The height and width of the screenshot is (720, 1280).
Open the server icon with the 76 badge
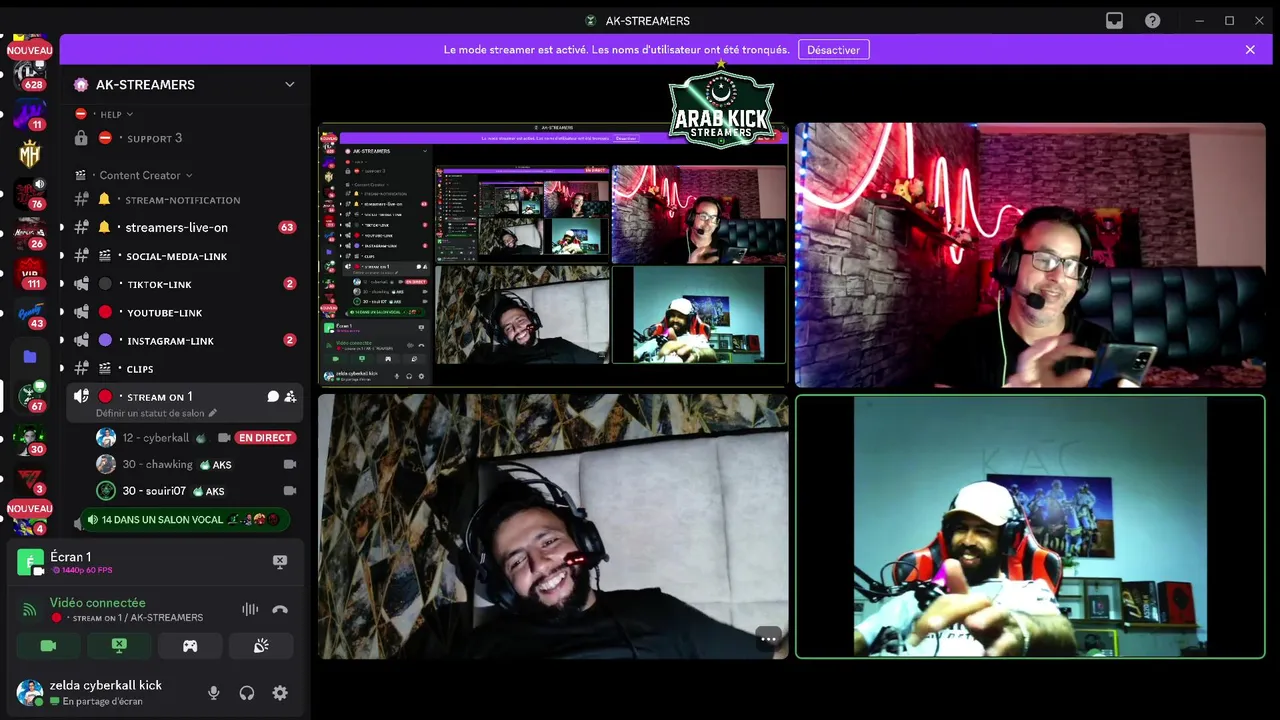click(31, 193)
